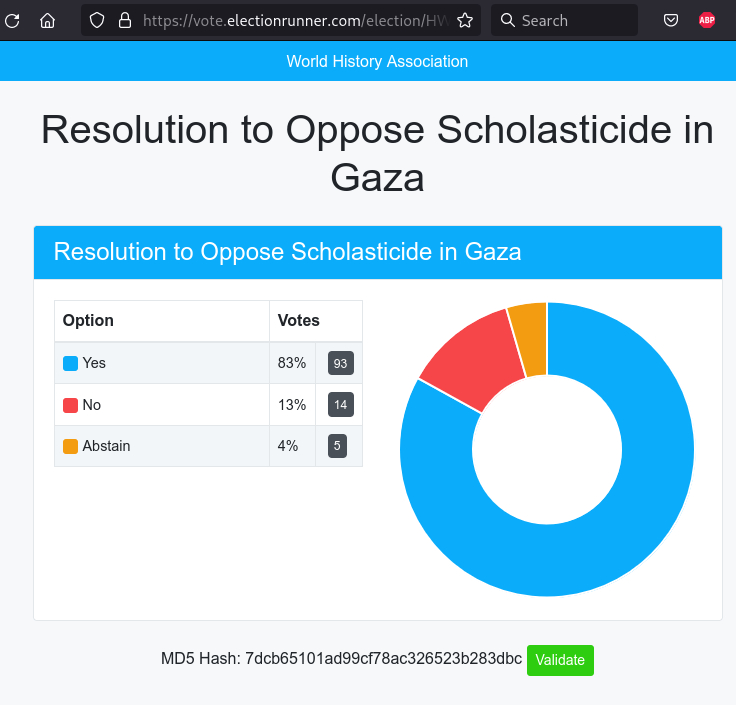Click the Option column header
This screenshot has height=705, width=736.
pos(88,321)
